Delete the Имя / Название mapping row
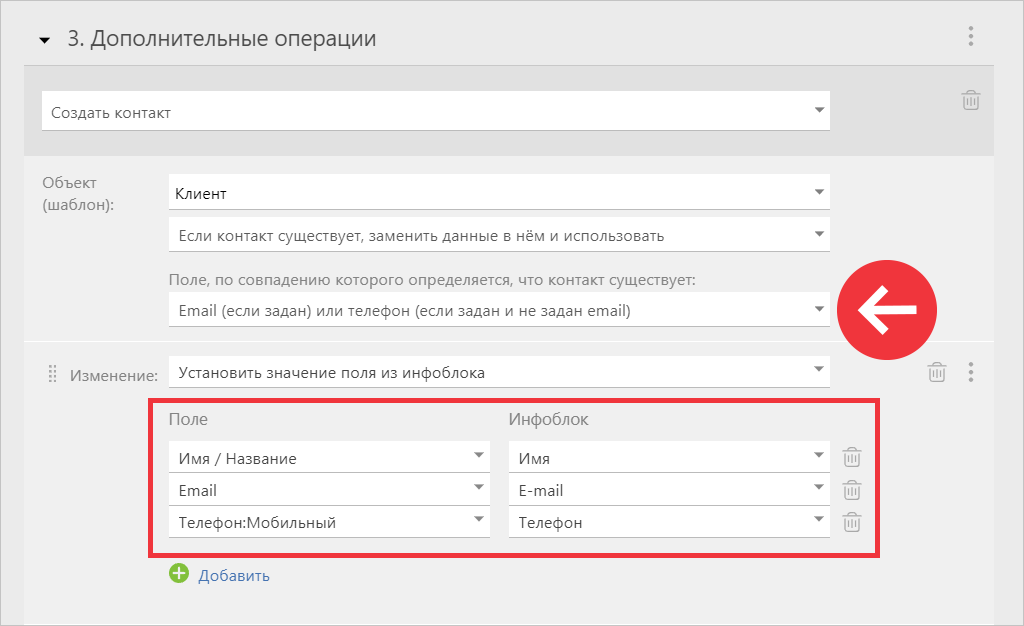This screenshot has width=1024, height=626. click(x=852, y=457)
